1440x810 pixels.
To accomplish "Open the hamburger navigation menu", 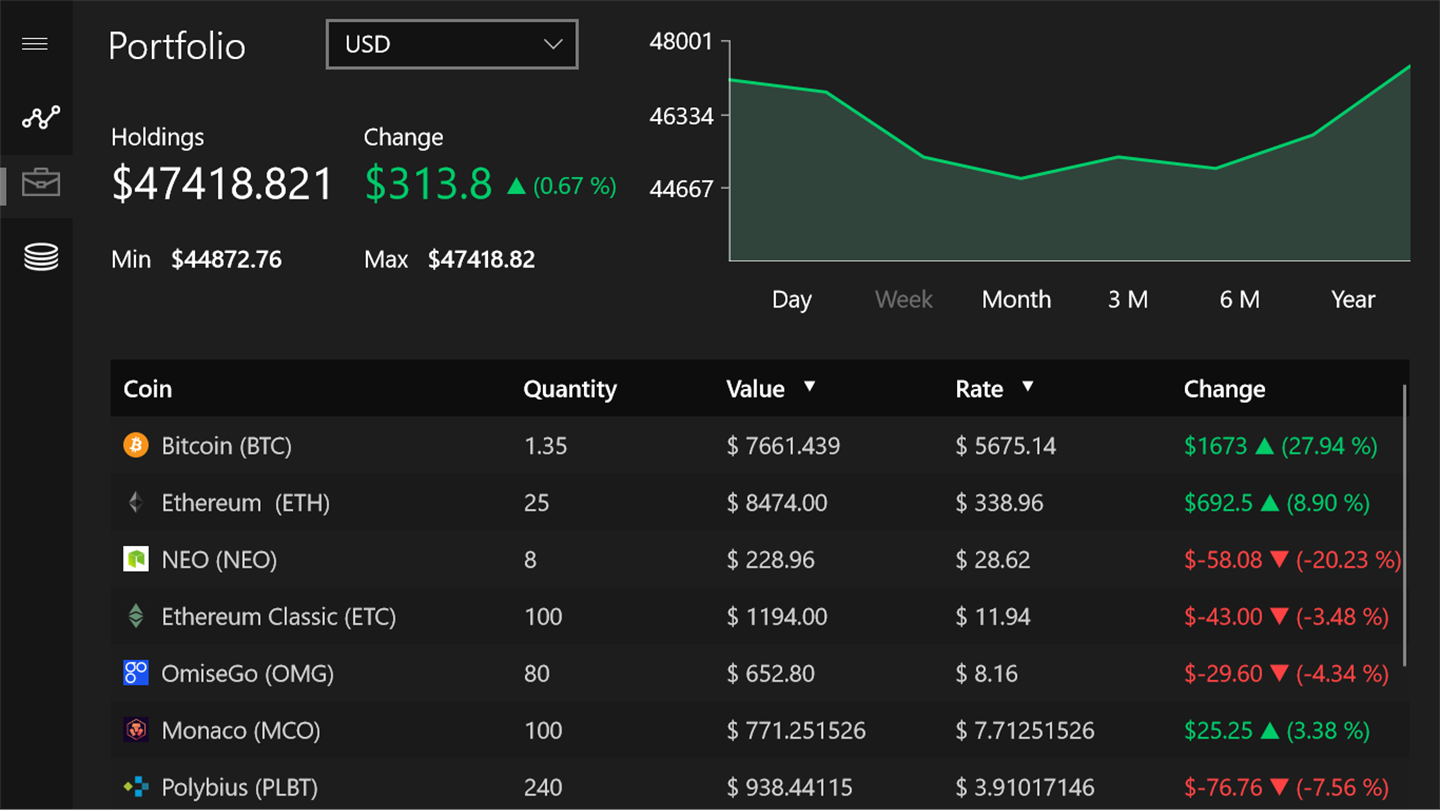I will pos(35,44).
